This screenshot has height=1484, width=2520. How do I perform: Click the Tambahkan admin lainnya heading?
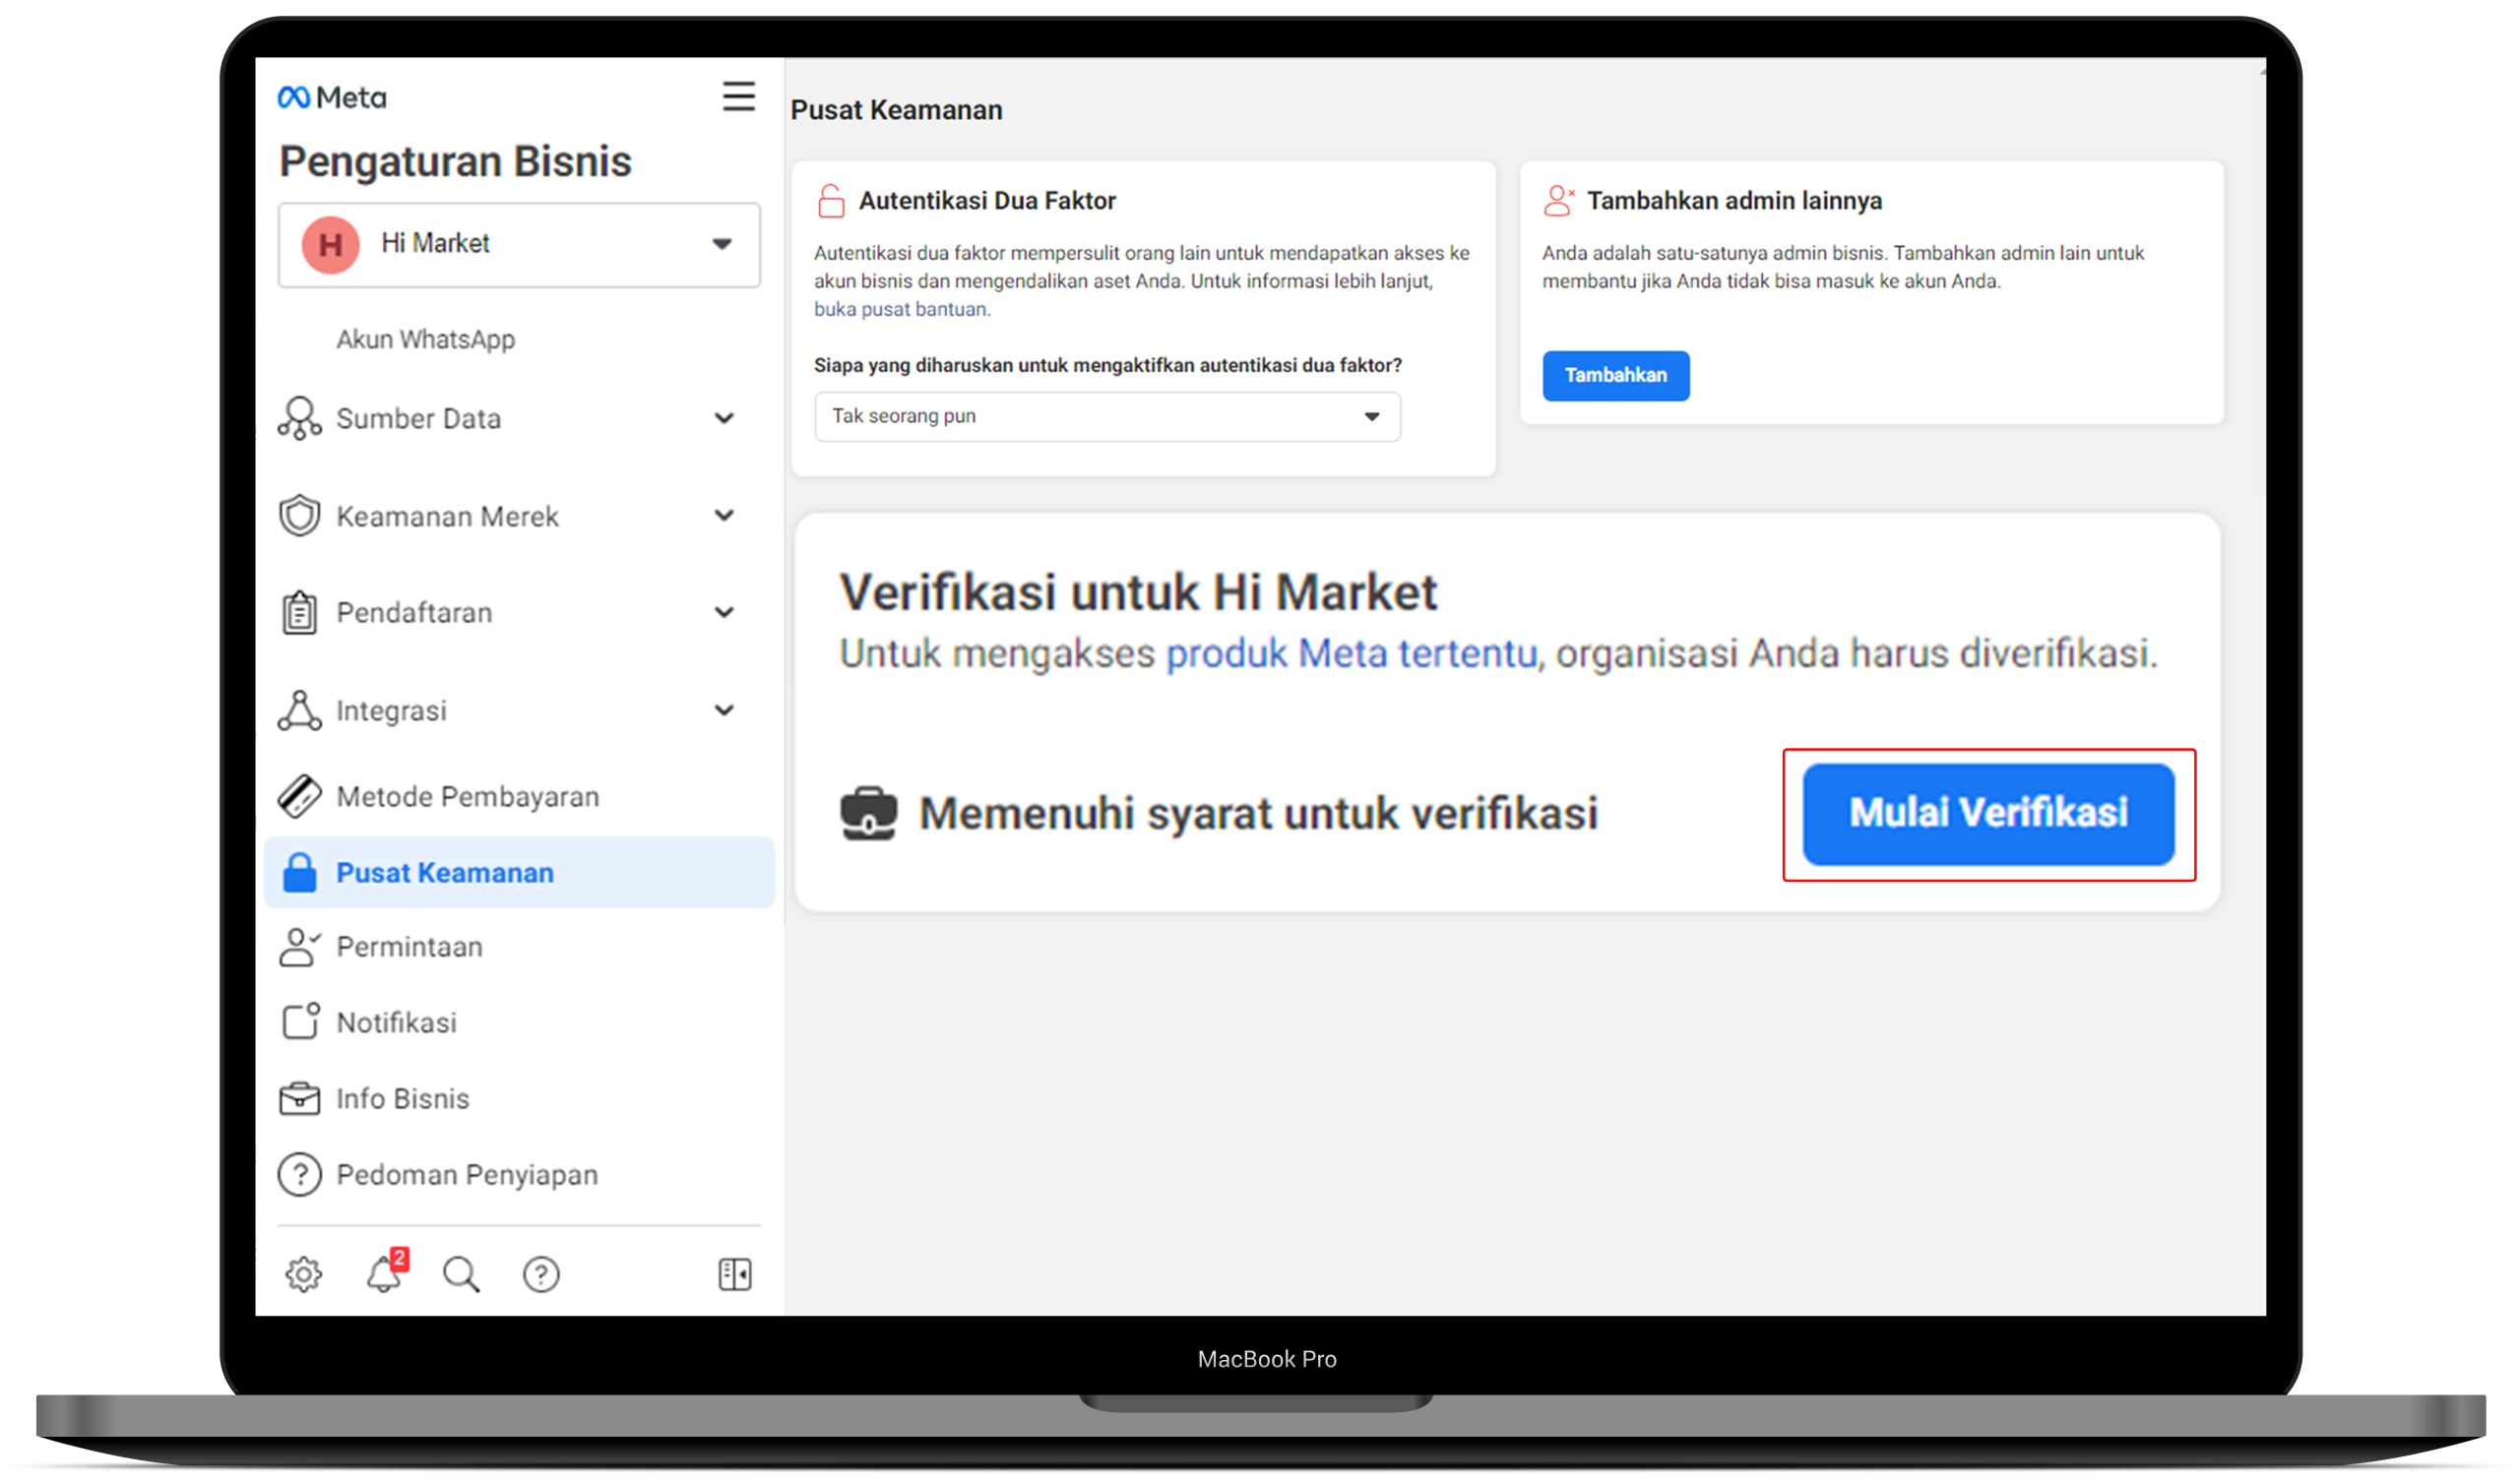1734,200
